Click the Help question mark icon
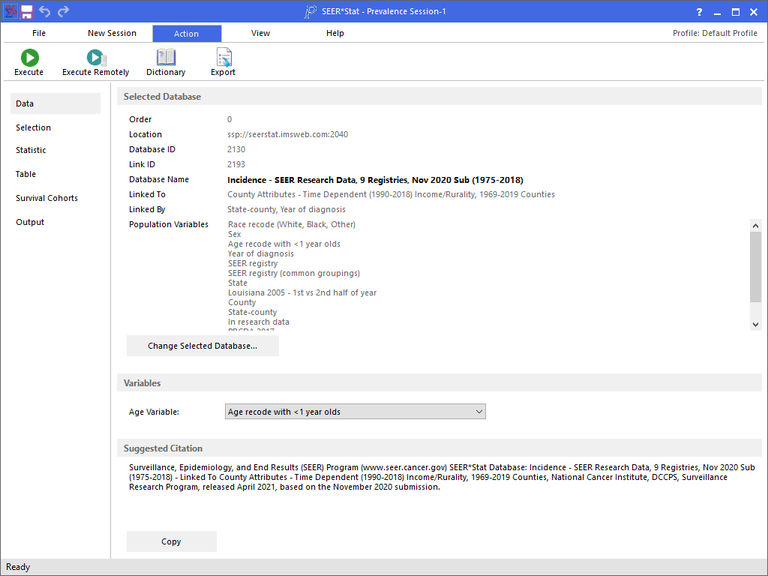This screenshot has width=768, height=576. (x=699, y=12)
